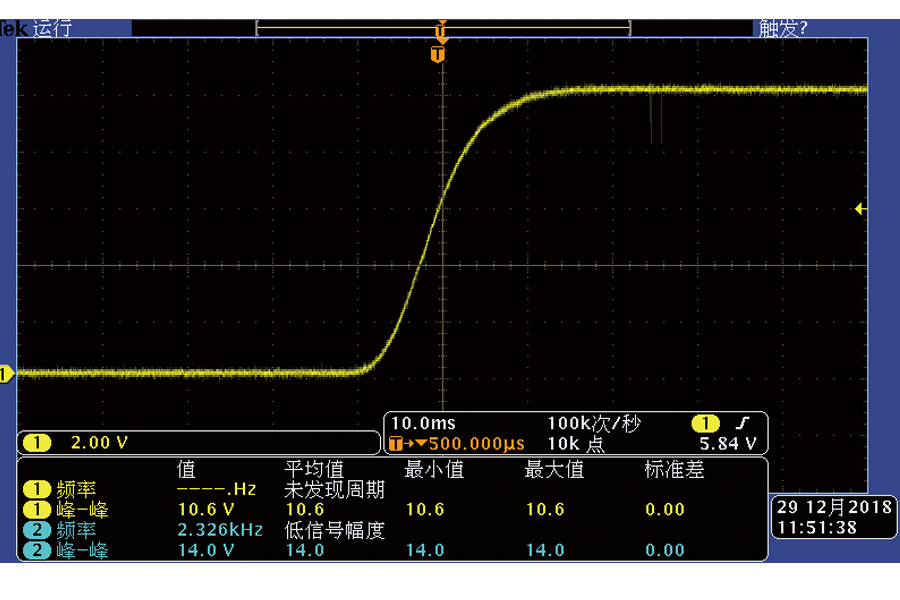The height and width of the screenshot is (600, 900).
Task: Click the channel 2 frequency measurement badge
Action: [36, 530]
